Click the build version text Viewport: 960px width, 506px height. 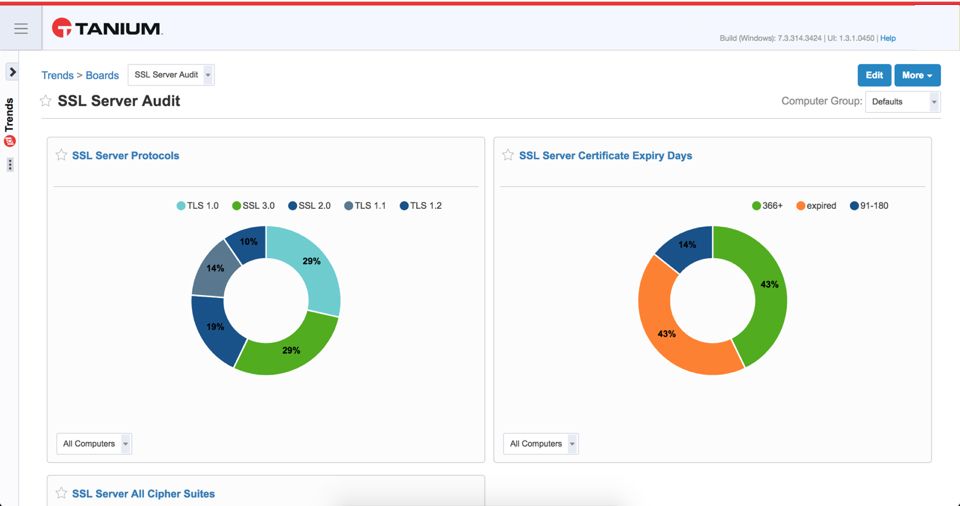click(x=797, y=38)
